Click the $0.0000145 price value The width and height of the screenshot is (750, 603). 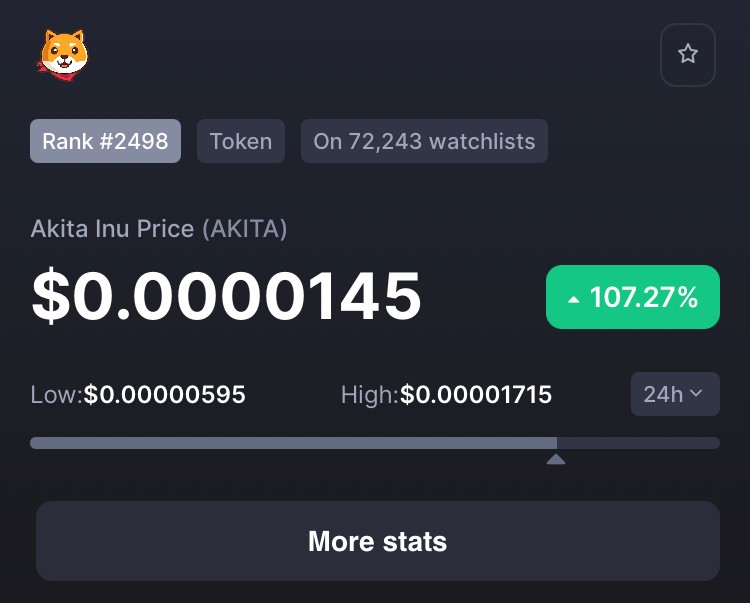(226, 296)
